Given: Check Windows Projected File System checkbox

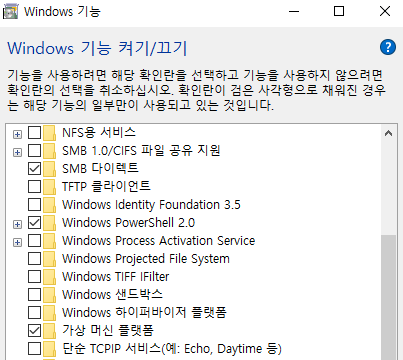Looking at the screenshot, I should [x=34, y=259].
